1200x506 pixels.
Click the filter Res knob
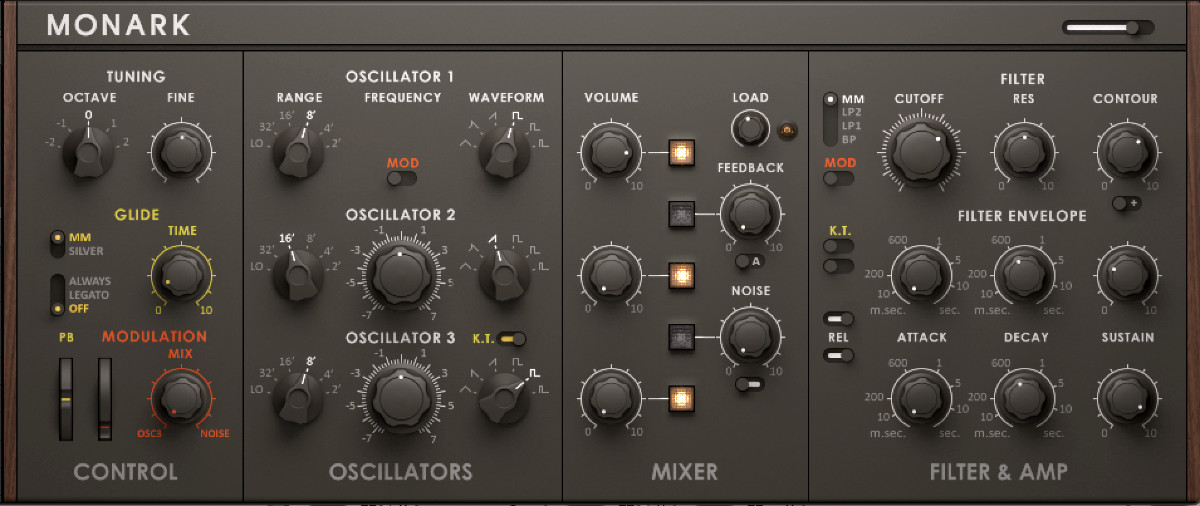(x=1024, y=152)
